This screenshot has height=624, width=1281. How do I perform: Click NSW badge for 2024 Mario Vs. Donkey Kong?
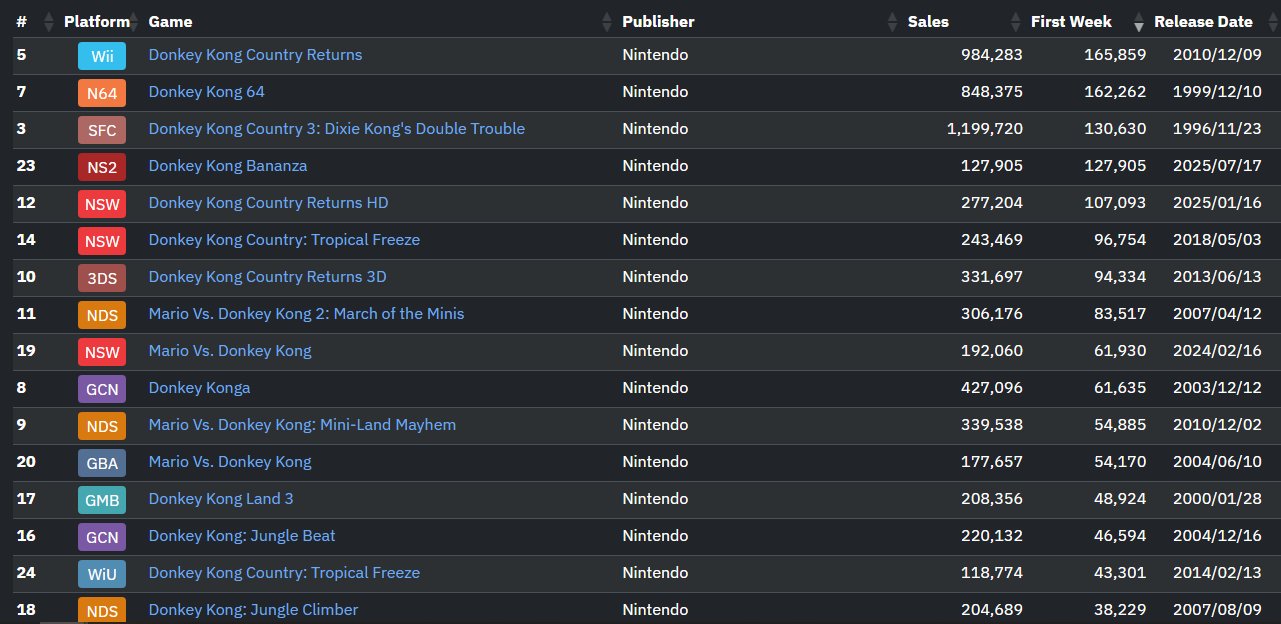(102, 352)
